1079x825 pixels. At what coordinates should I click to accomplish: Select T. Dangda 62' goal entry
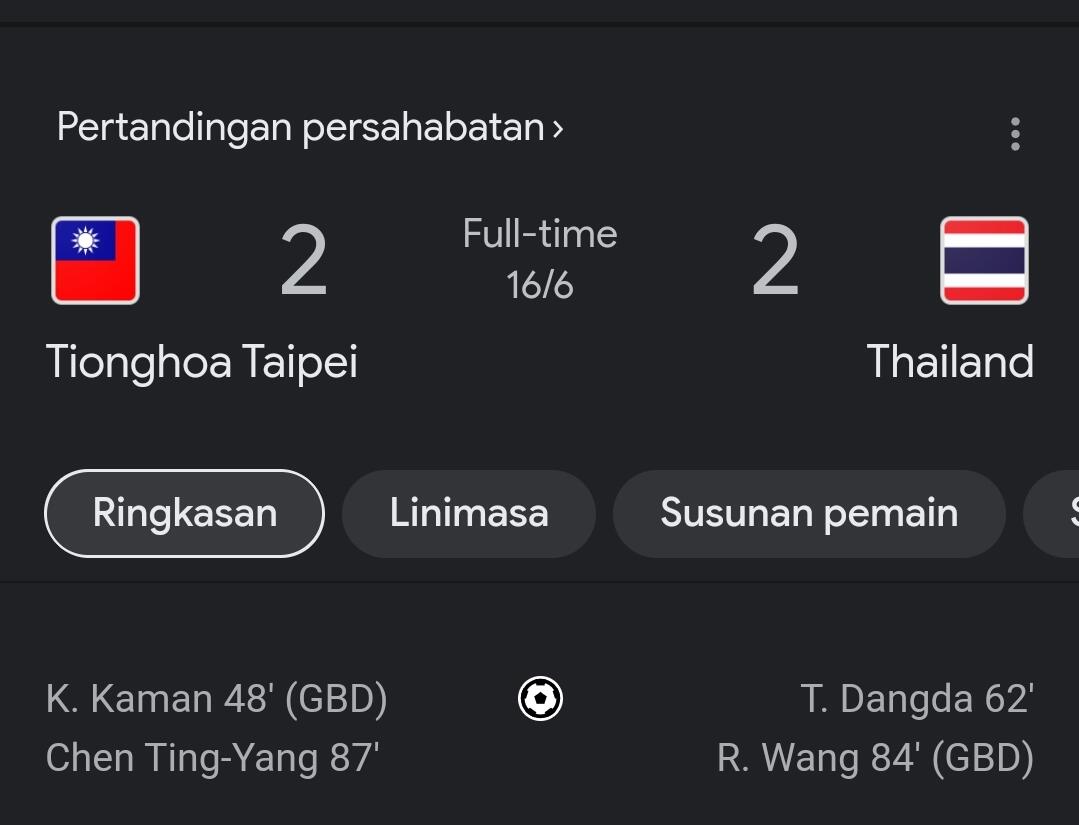917,699
